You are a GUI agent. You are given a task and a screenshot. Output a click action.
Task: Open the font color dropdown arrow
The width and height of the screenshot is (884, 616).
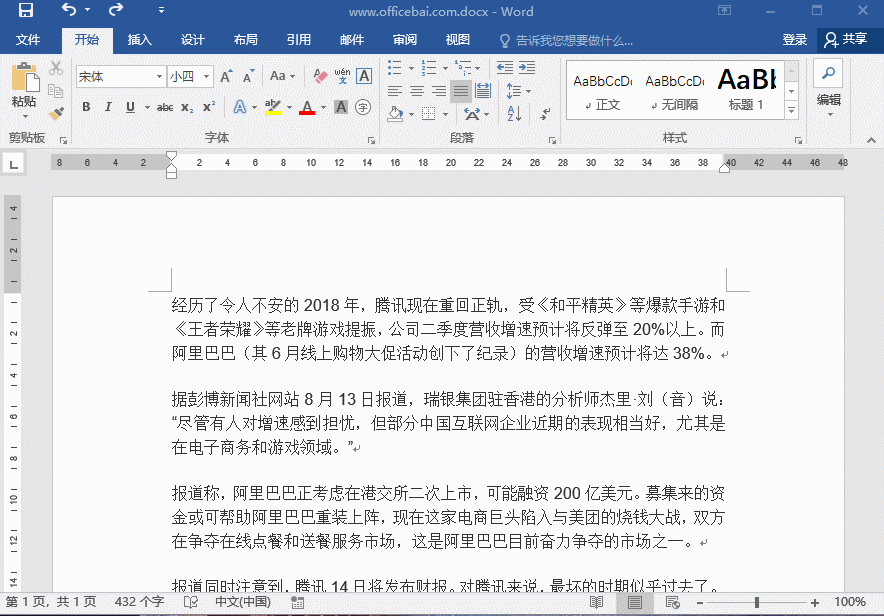[x=323, y=107]
